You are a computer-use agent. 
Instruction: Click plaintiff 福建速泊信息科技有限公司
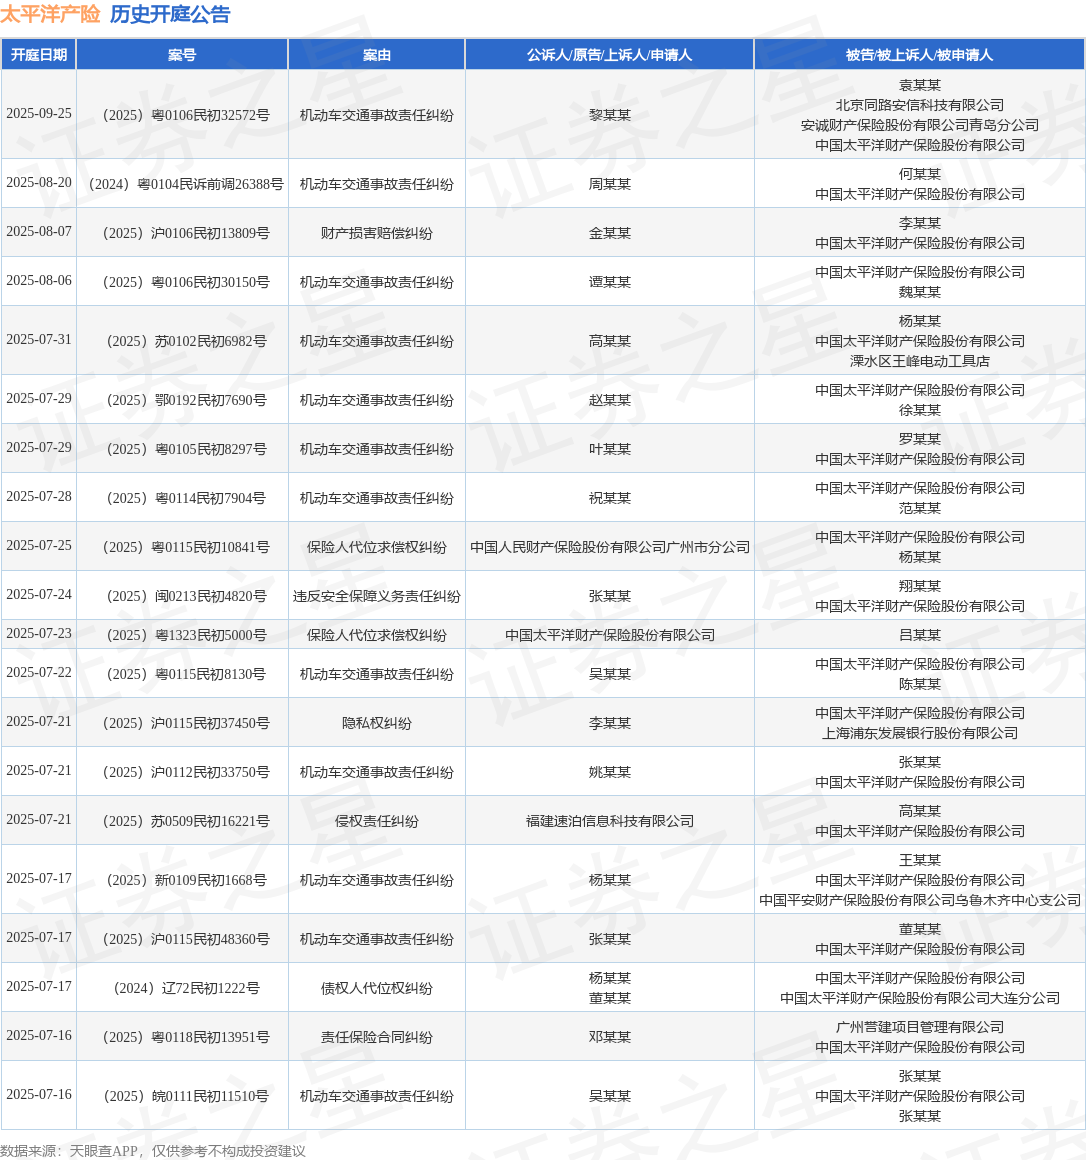pyautogui.click(x=610, y=820)
